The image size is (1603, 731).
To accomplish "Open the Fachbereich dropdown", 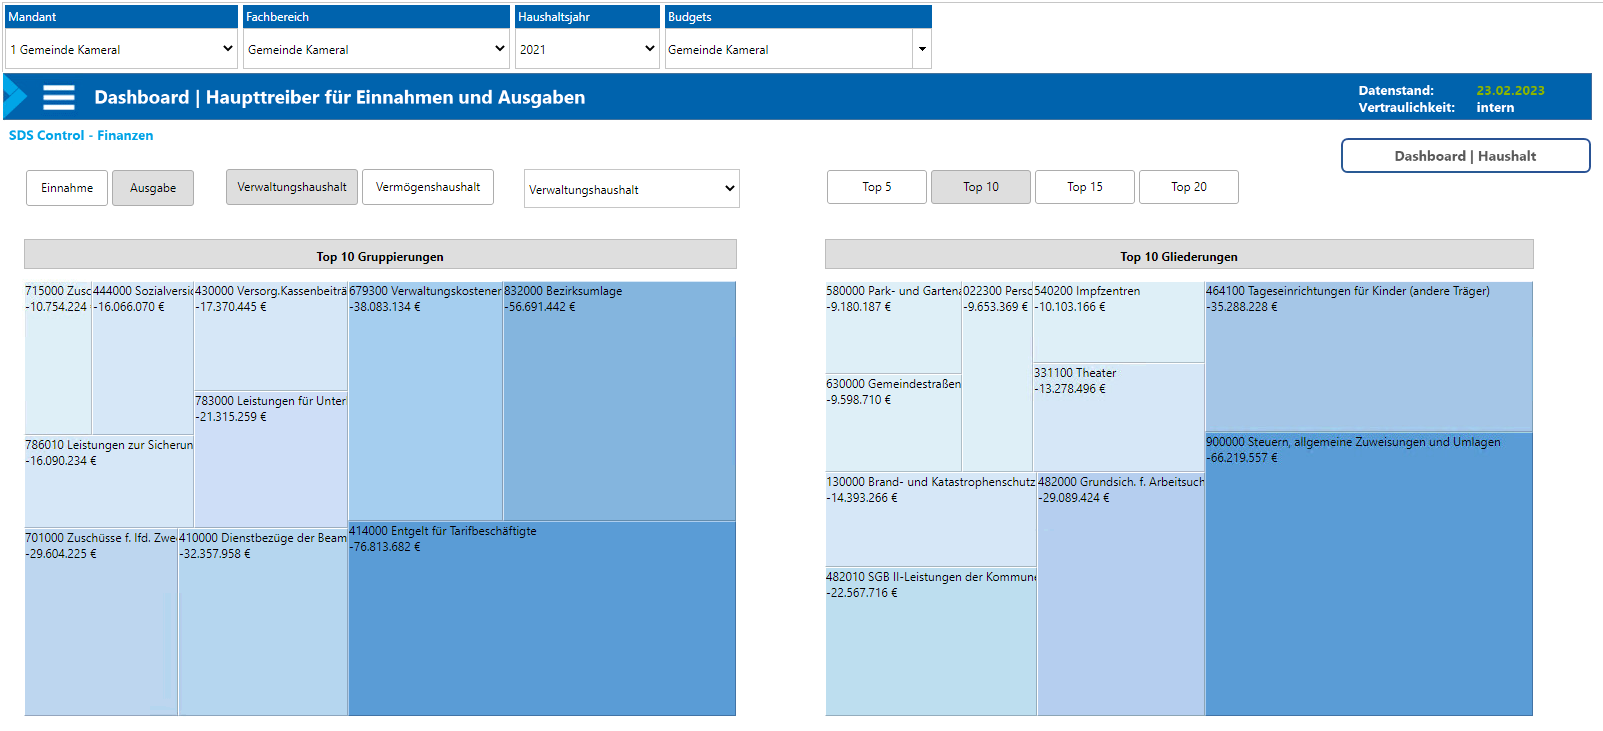I will click(x=376, y=49).
